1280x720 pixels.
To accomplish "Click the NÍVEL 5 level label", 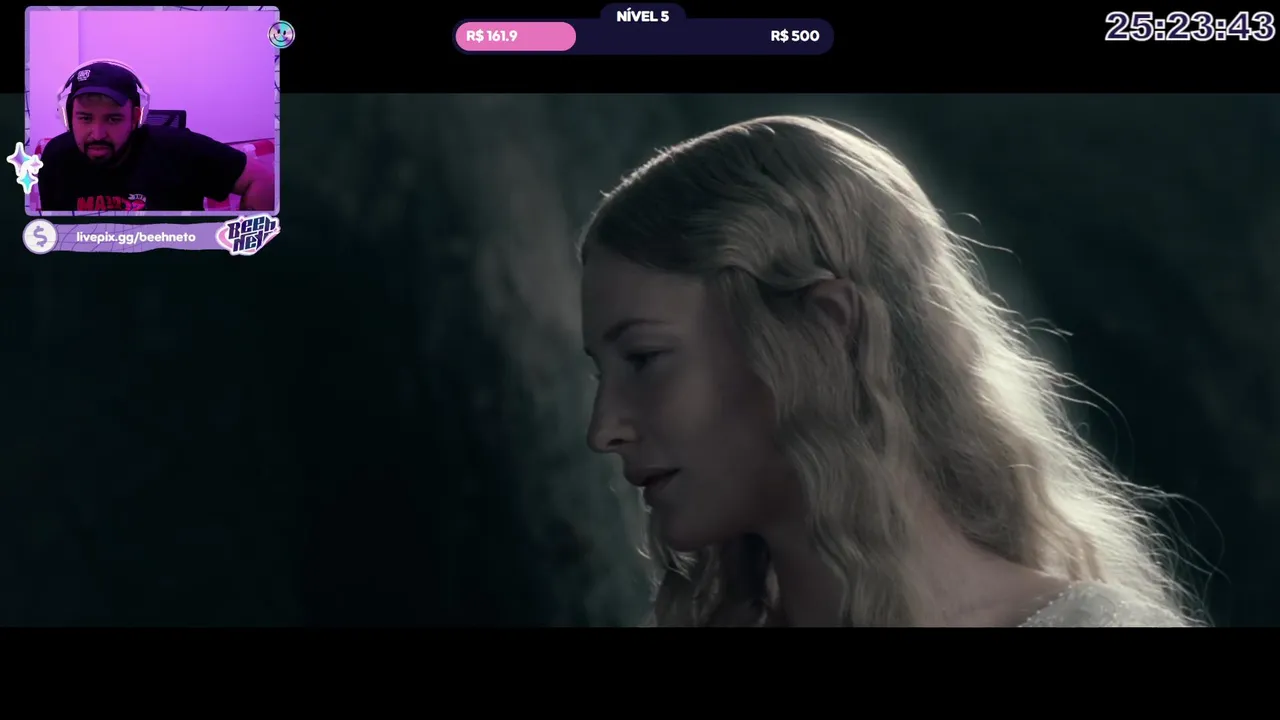I will [x=643, y=16].
